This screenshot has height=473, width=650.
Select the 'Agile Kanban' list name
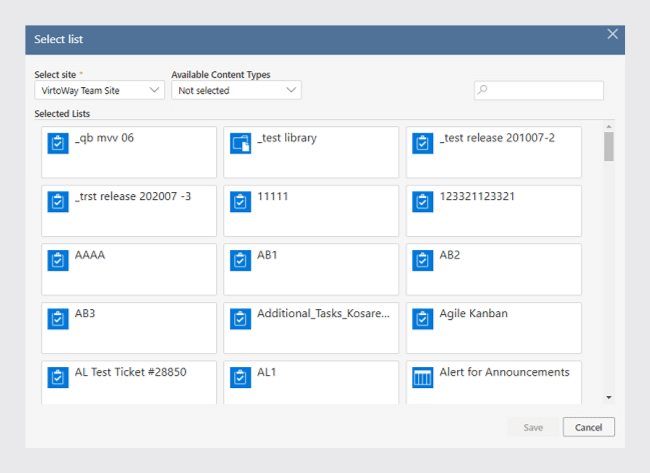(473, 314)
